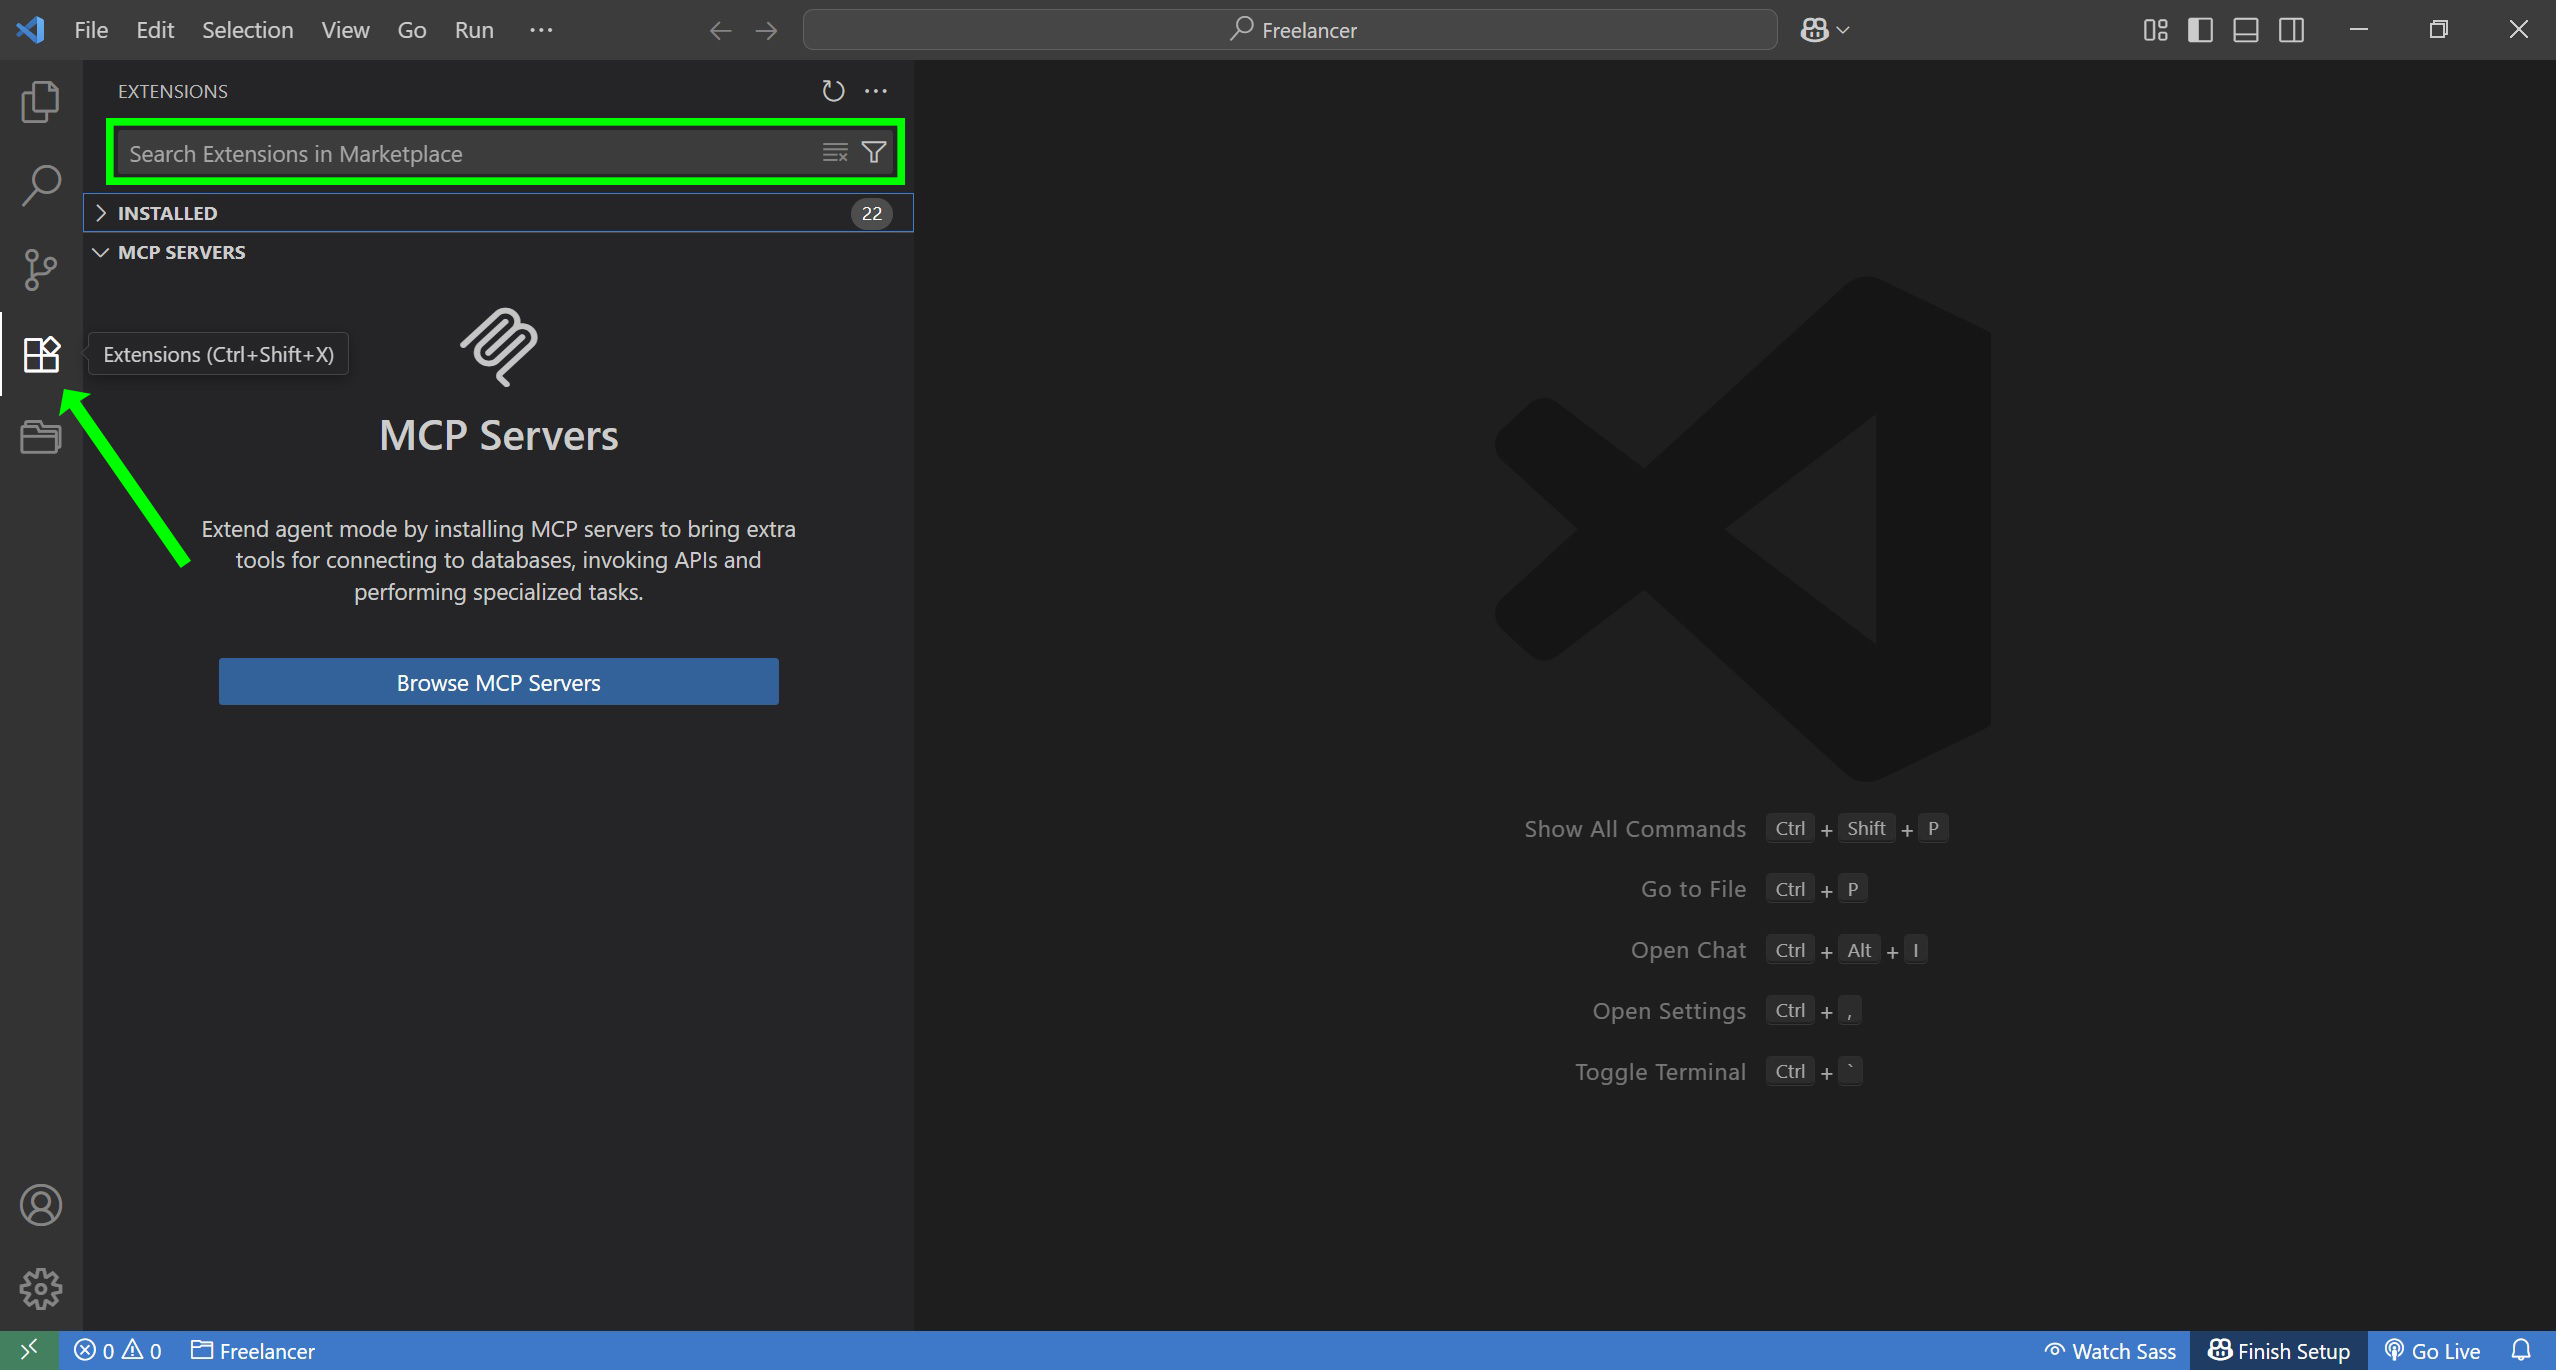Toggle the Secondary Side Bar visibility
This screenshot has height=1370, width=2556.
click(2292, 30)
